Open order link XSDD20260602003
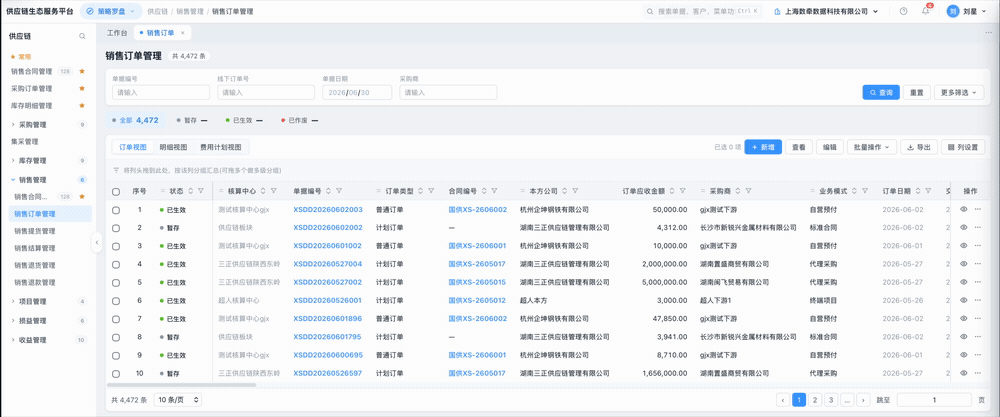This screenshot has width=1000, height=417. (x=328, y=210)
